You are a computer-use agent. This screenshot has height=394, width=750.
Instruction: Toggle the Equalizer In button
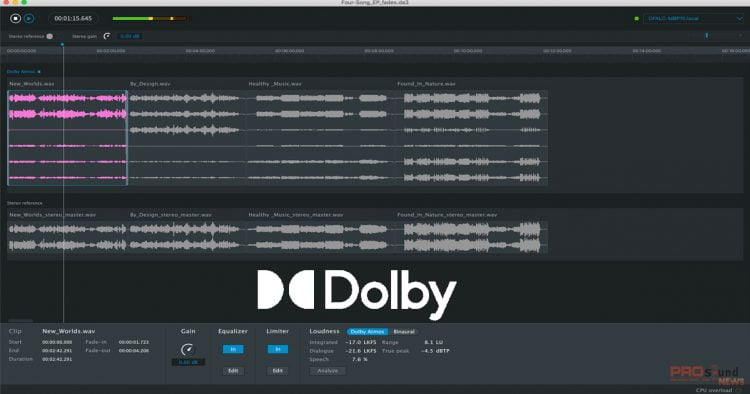[x=233, y=350]
